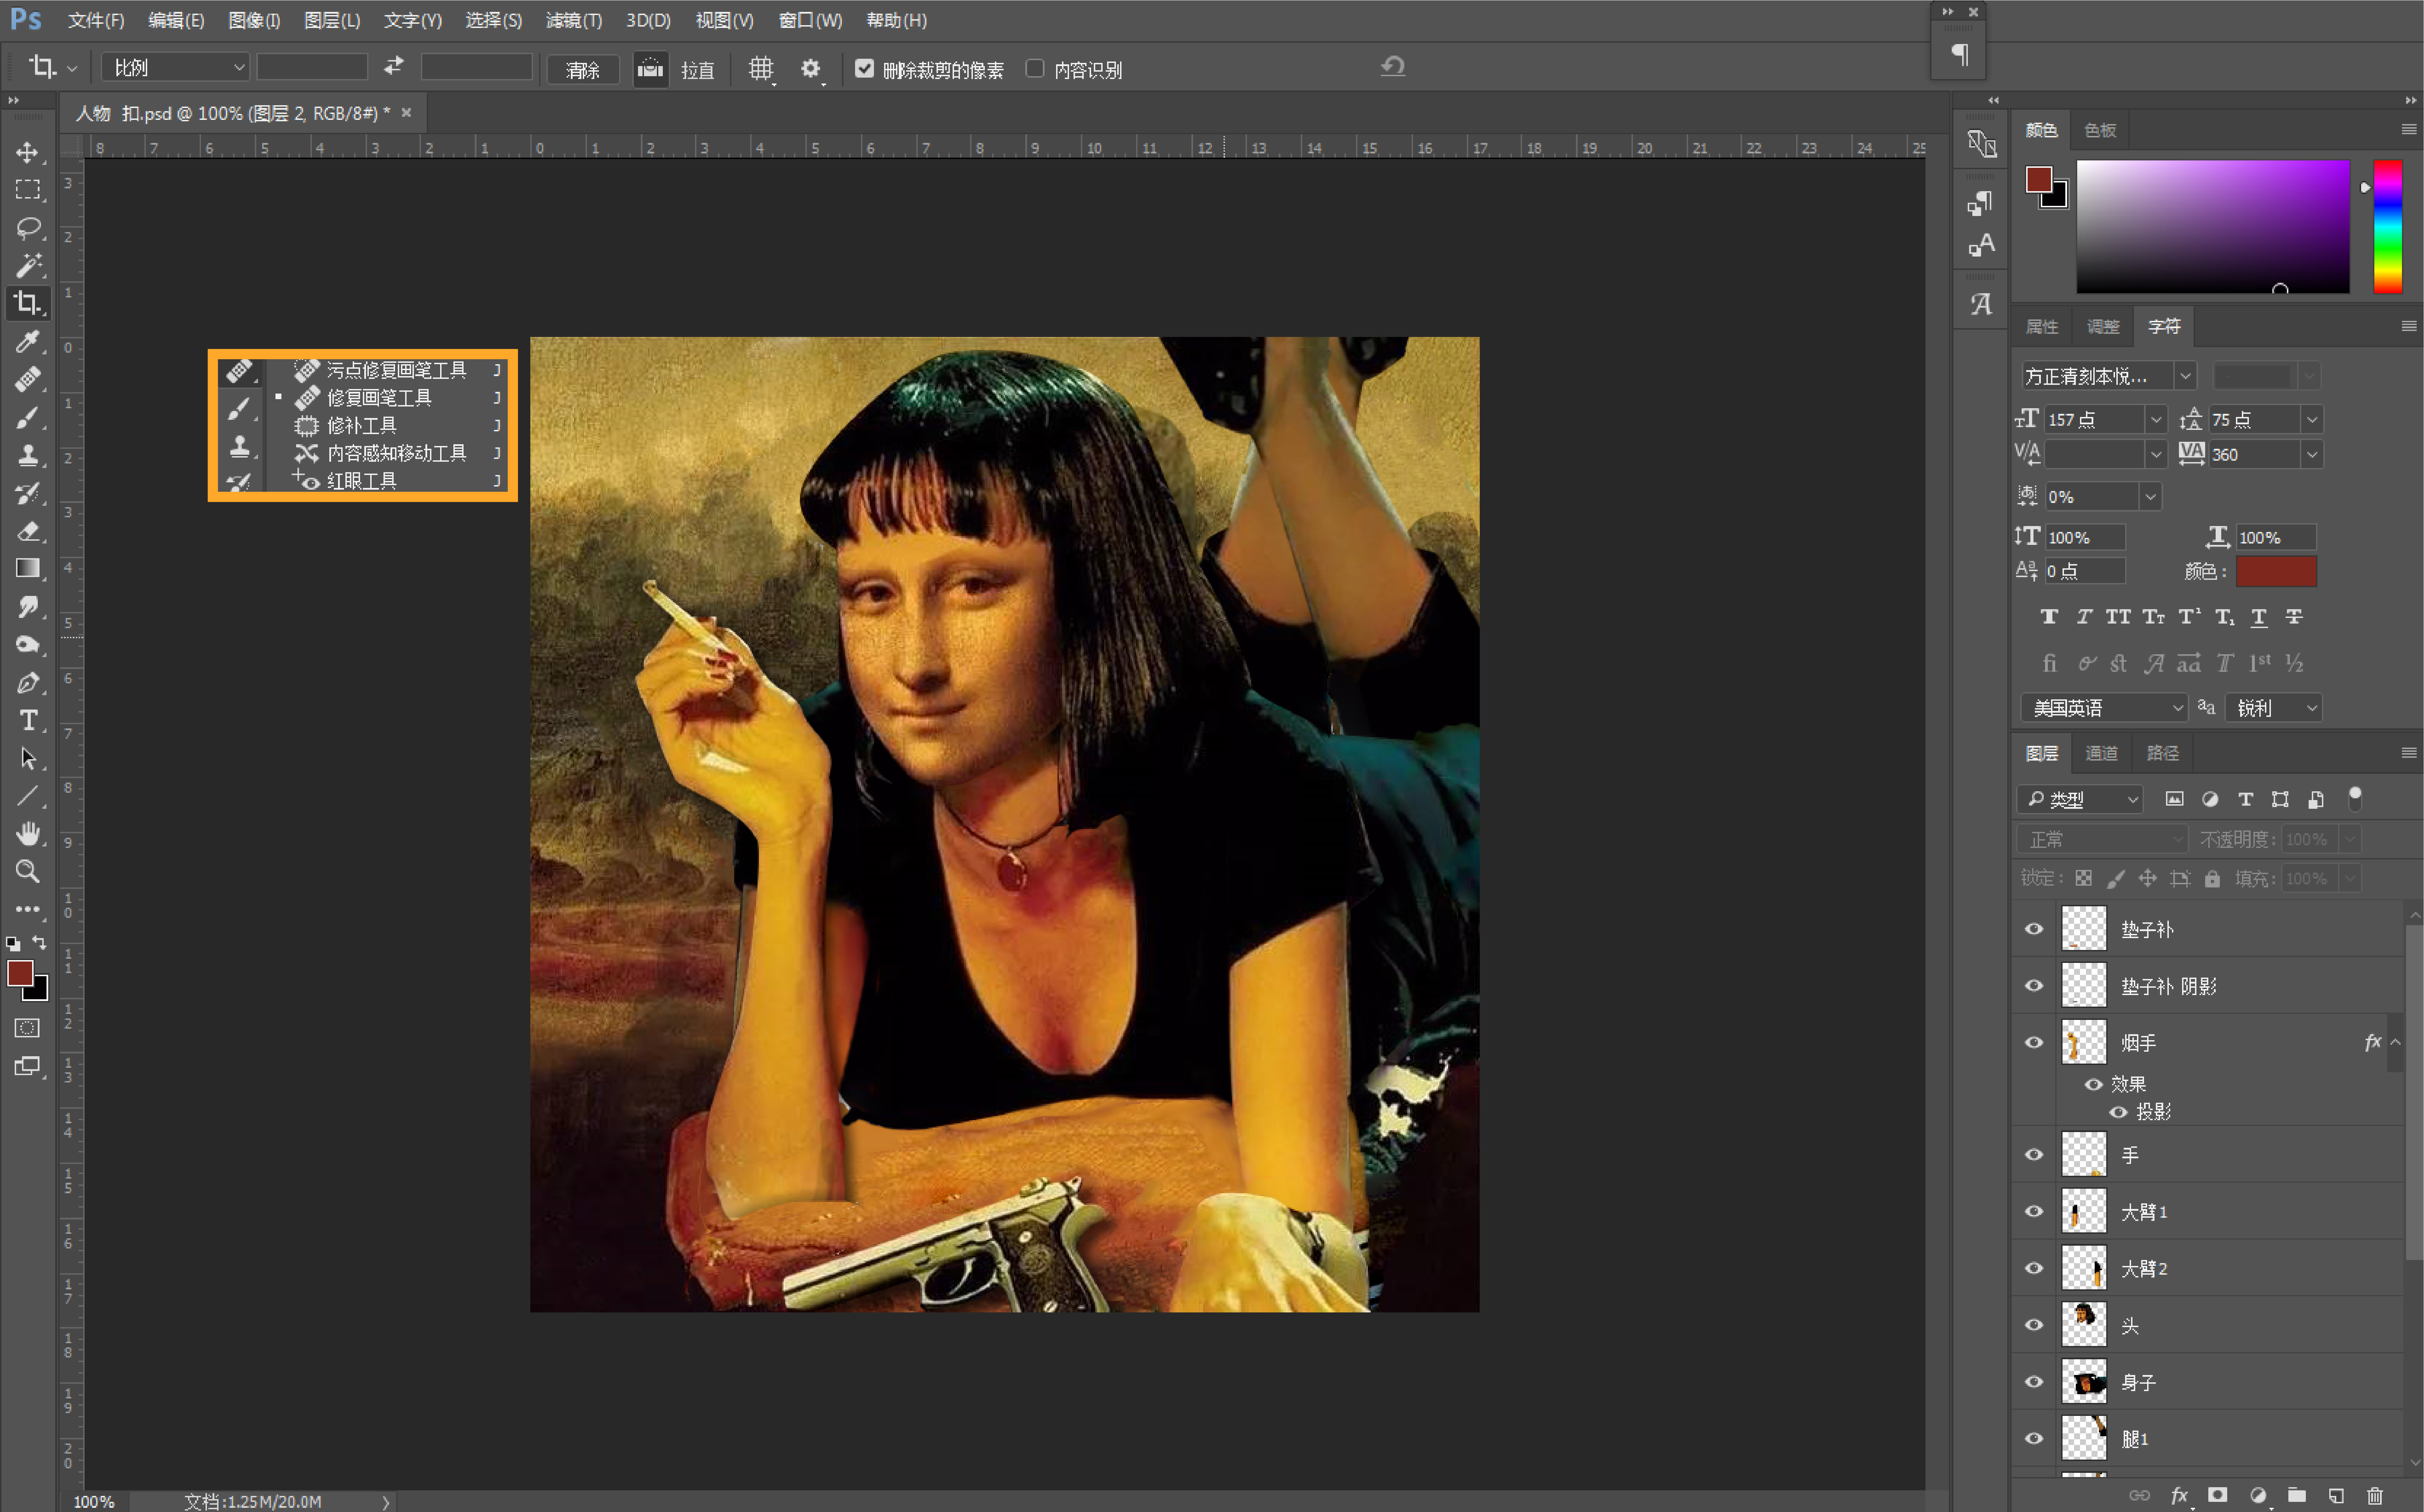Hide the 垫子补 layer
This screenshot has width=2424, height=1512.
pos(2034,929)
